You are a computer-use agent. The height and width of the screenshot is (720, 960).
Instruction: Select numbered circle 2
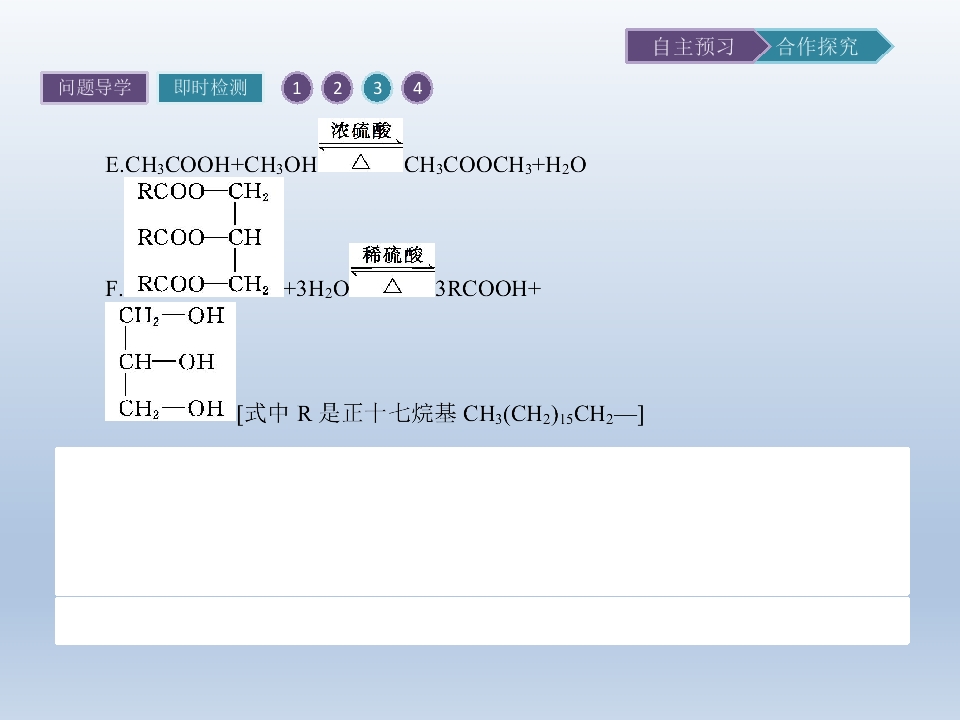tap(337, 88)
